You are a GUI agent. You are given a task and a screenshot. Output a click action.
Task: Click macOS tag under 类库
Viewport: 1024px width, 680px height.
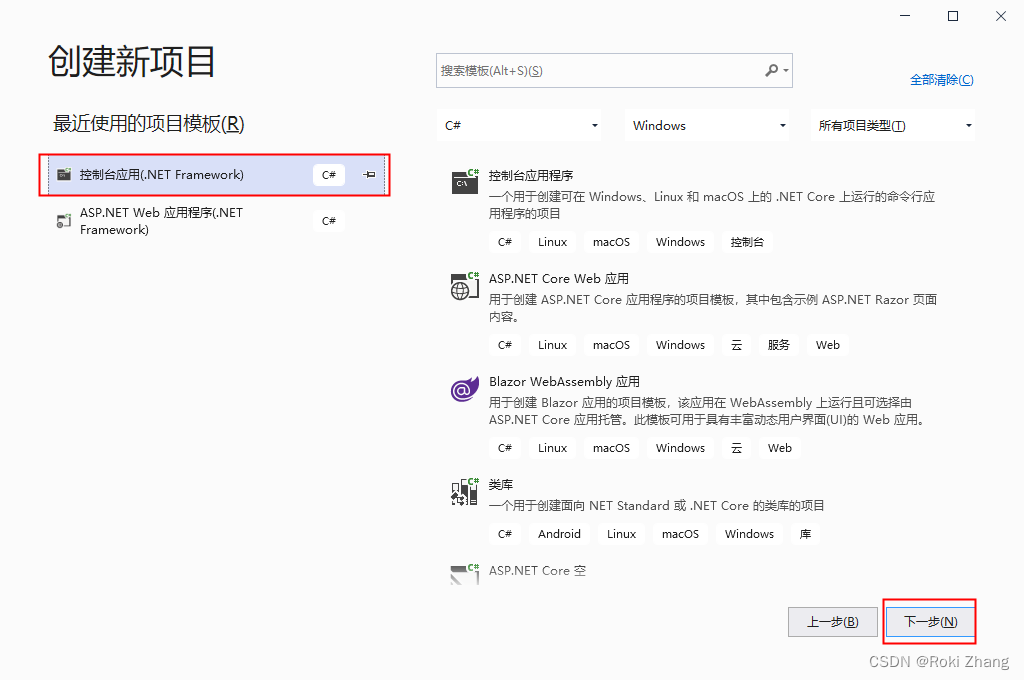click(680, 534)
